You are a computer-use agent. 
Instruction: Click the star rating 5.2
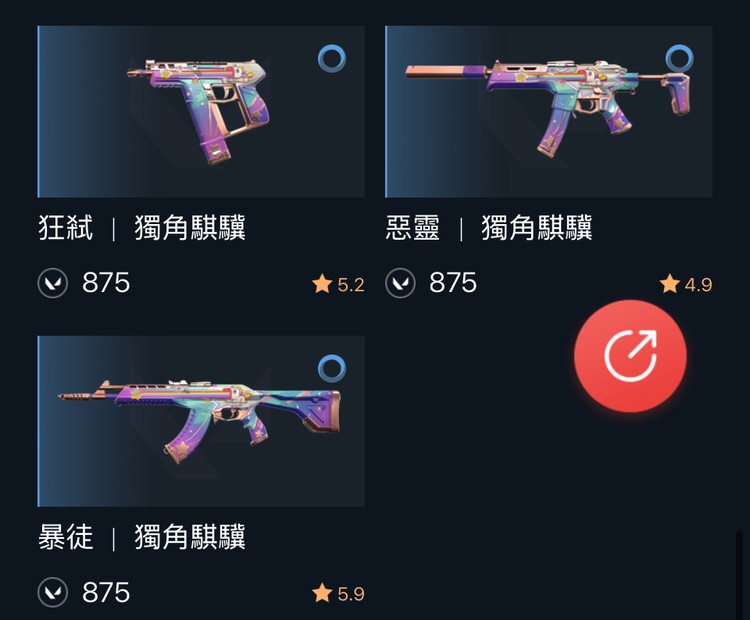(x=338, y=284)
